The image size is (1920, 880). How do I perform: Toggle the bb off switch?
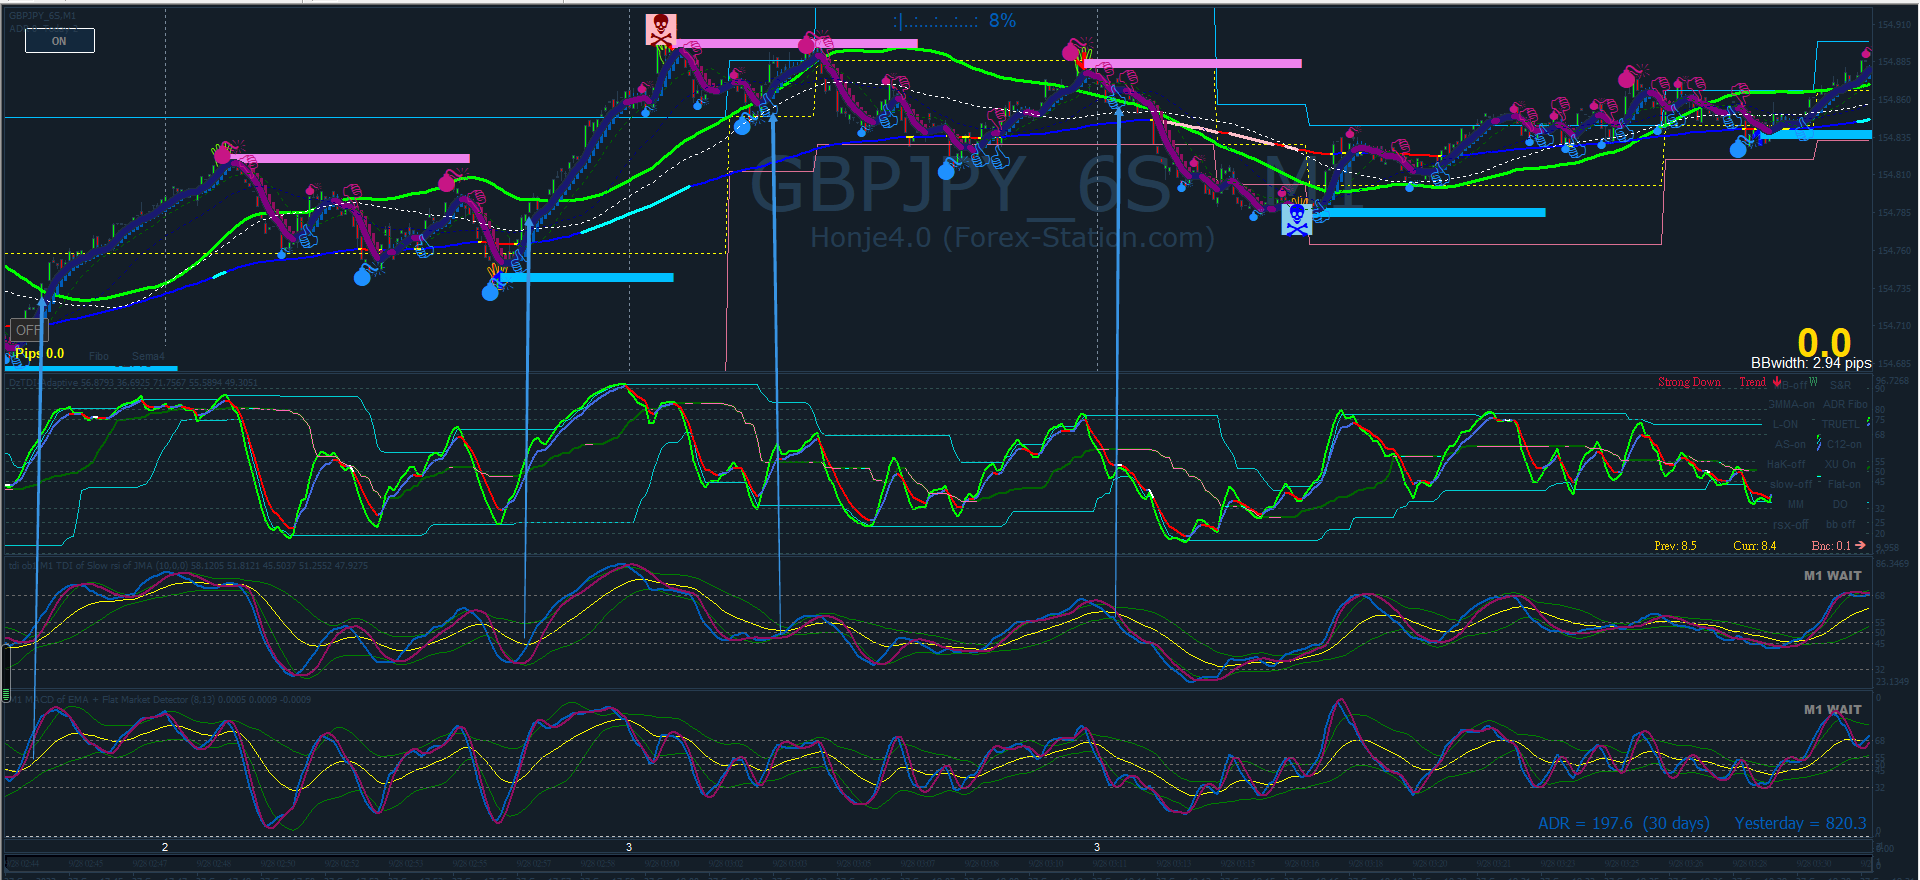(x=1840, y=525)
